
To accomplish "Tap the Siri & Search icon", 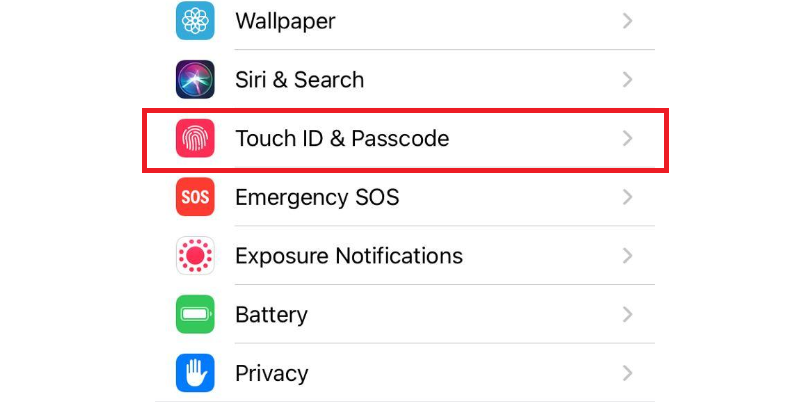I will coord(195,79).
